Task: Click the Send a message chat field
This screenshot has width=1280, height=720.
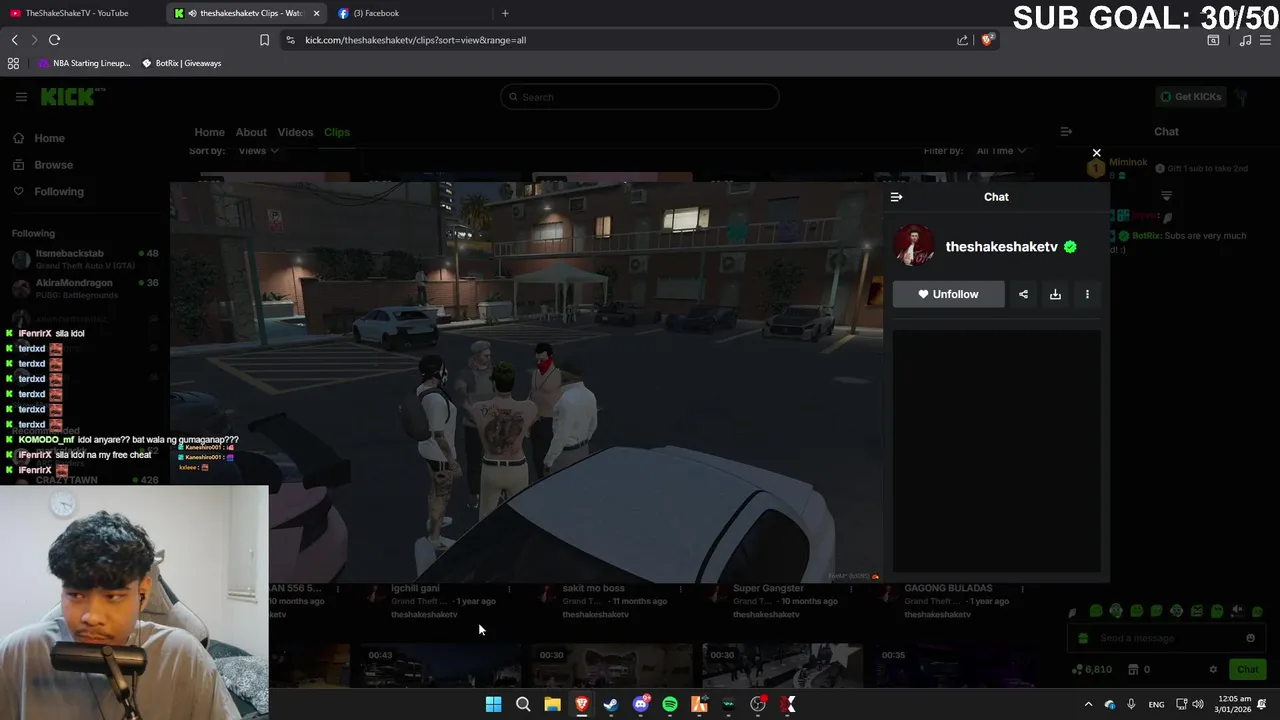Action: 1165,638
